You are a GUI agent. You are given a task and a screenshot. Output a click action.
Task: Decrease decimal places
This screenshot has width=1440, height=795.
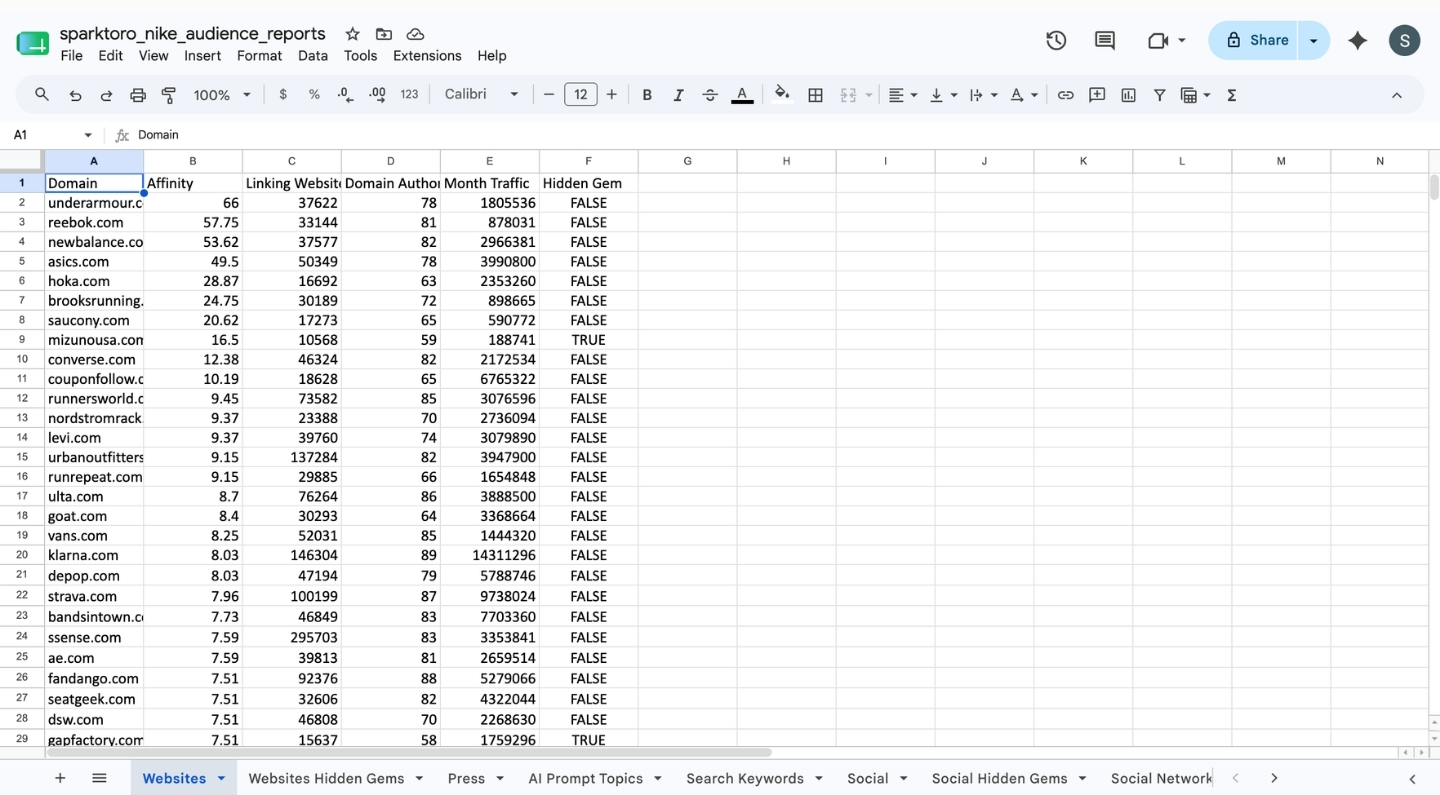click(x=345, y=95)
